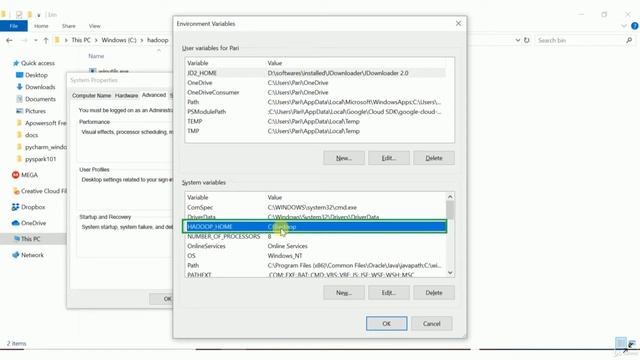Screen dimensions: 640x360
Task: Open Pictures in navigation pane
Action: point(31,111)
